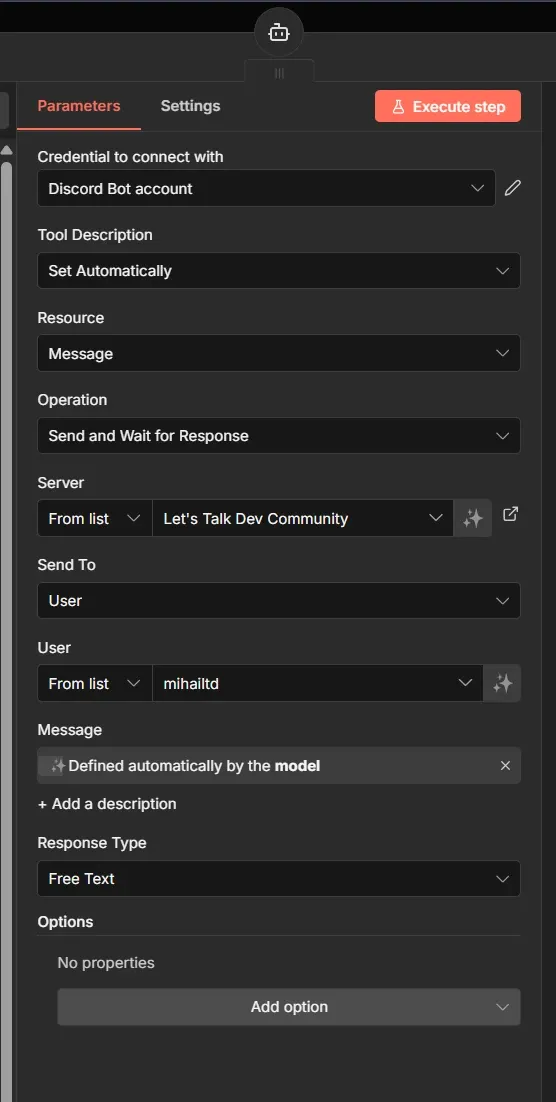Click Add option button

pyautogui.click(x=289, y=1007)
